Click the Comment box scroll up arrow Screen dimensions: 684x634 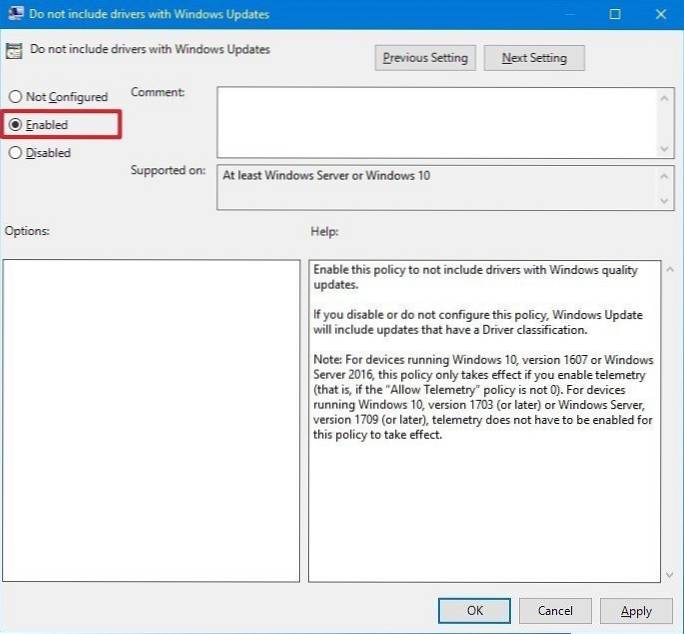tap(666, 97)
